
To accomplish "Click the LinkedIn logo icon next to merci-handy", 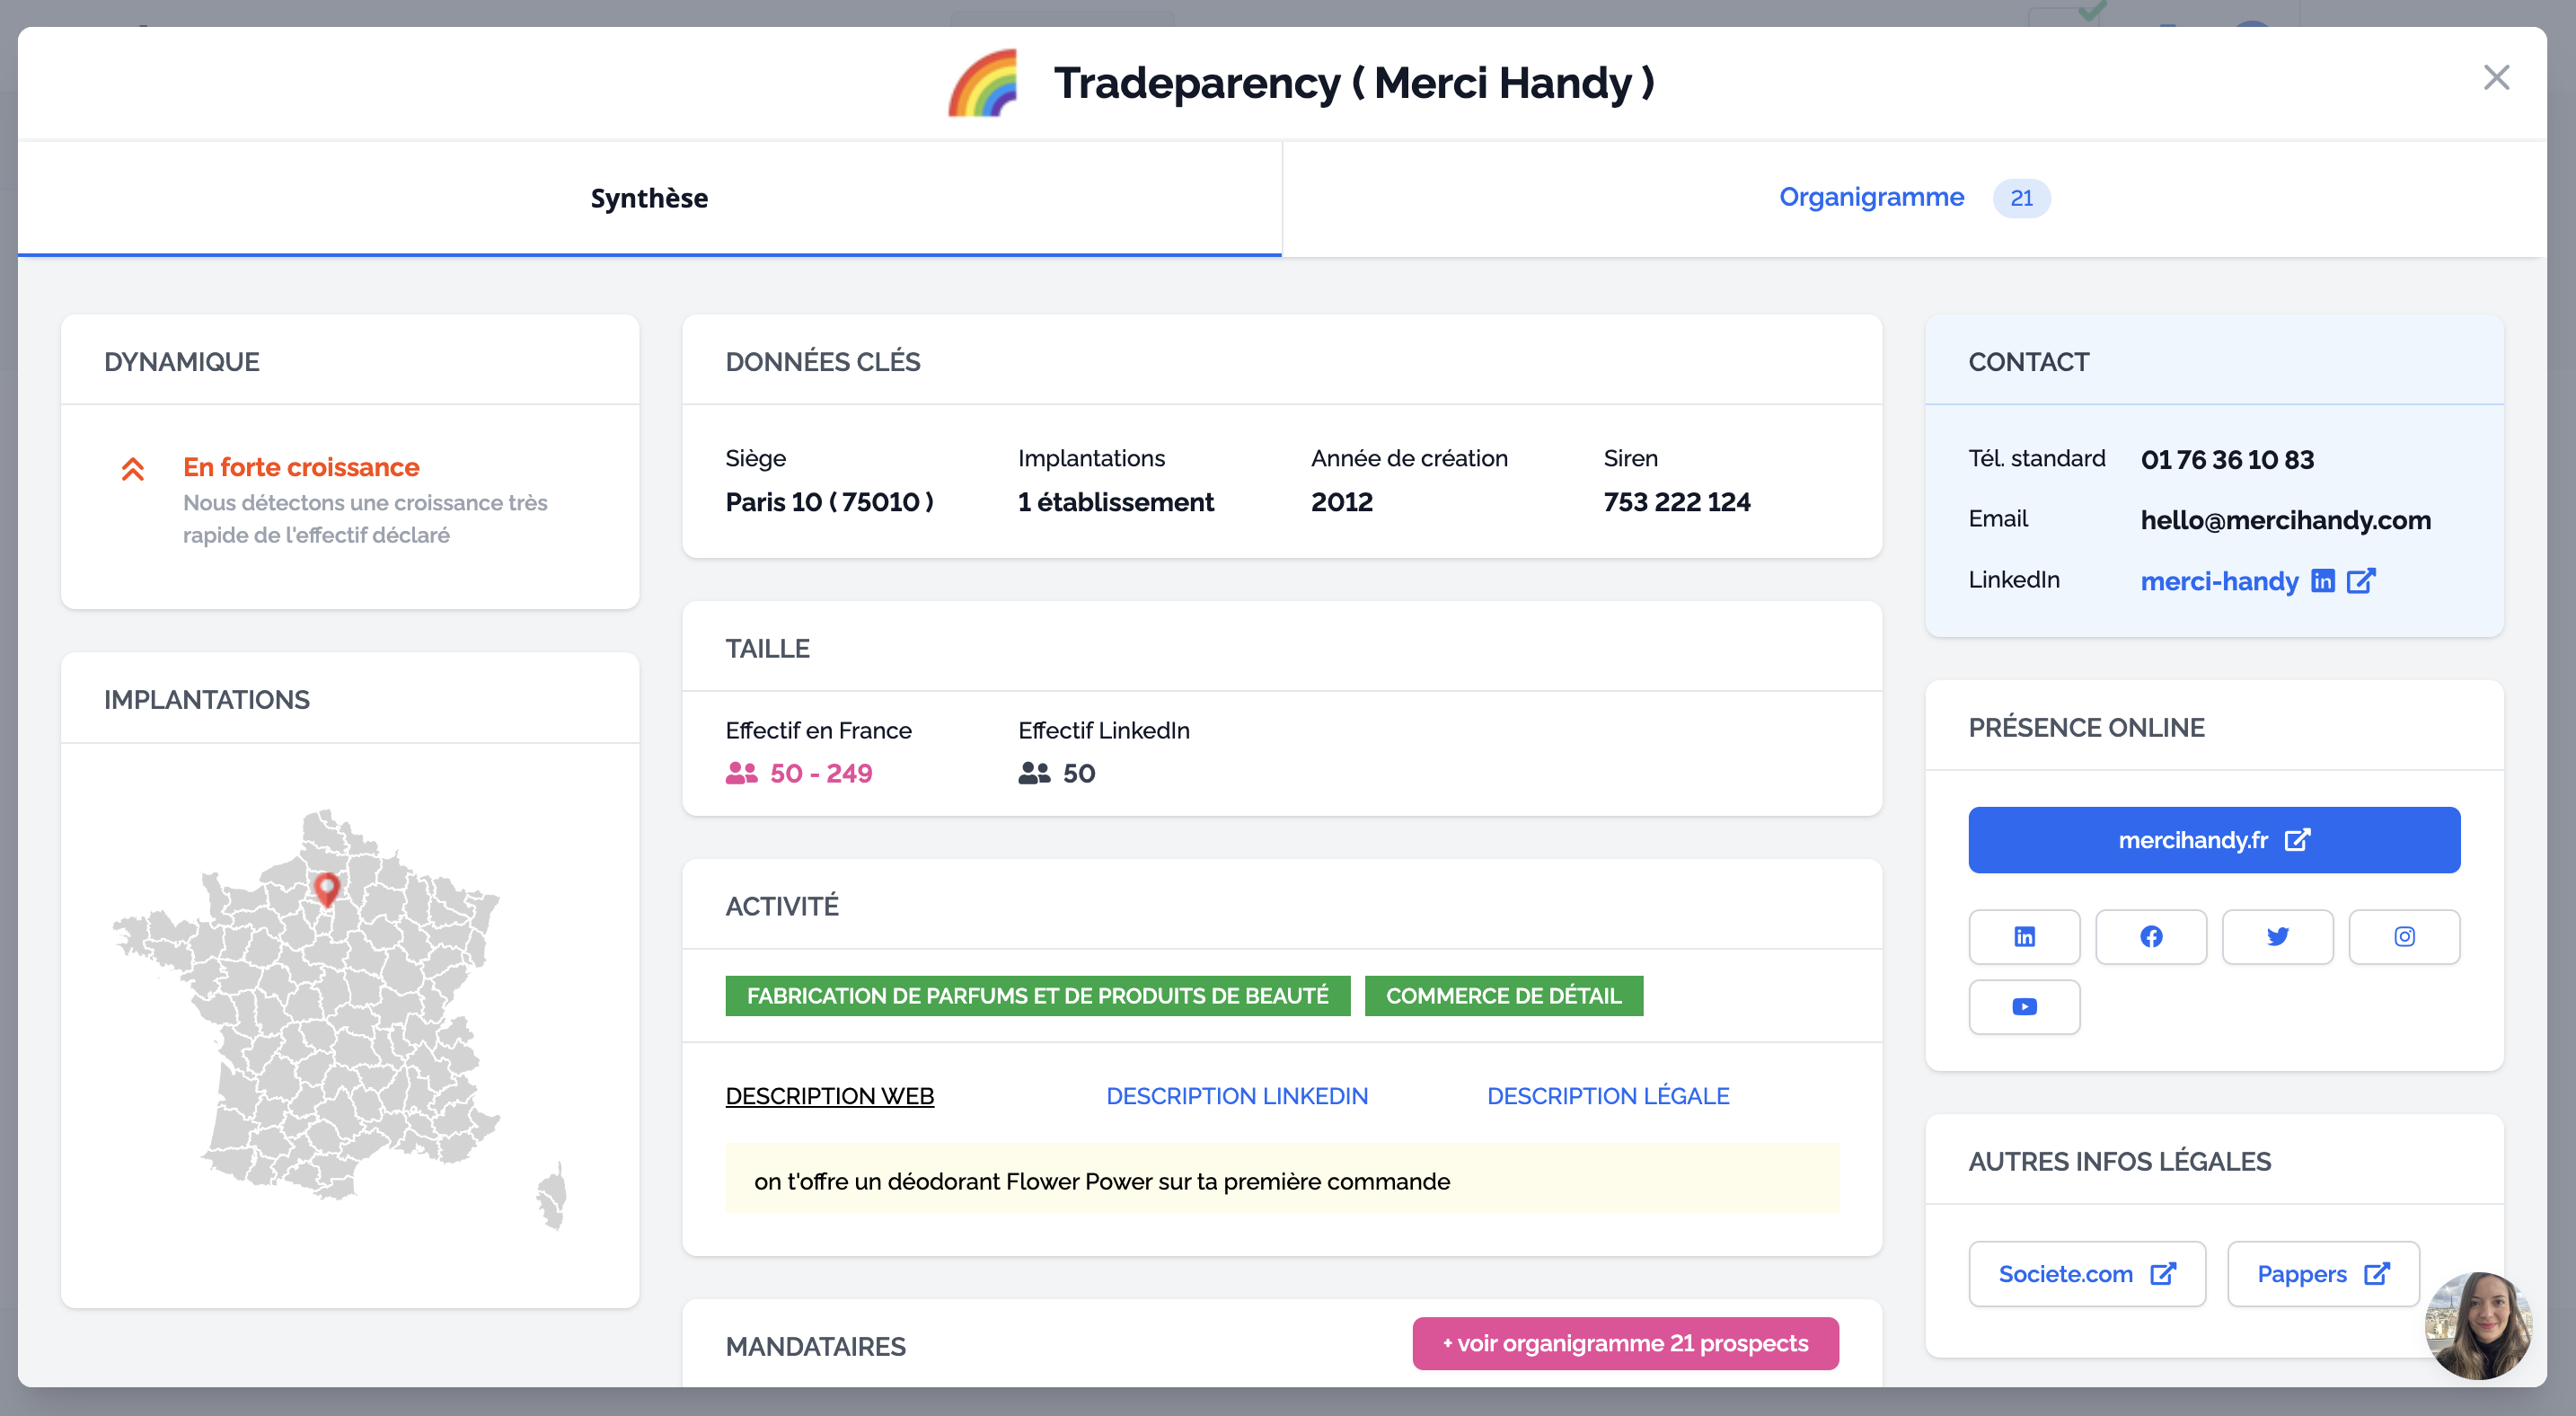I will tap(2322, 581).
